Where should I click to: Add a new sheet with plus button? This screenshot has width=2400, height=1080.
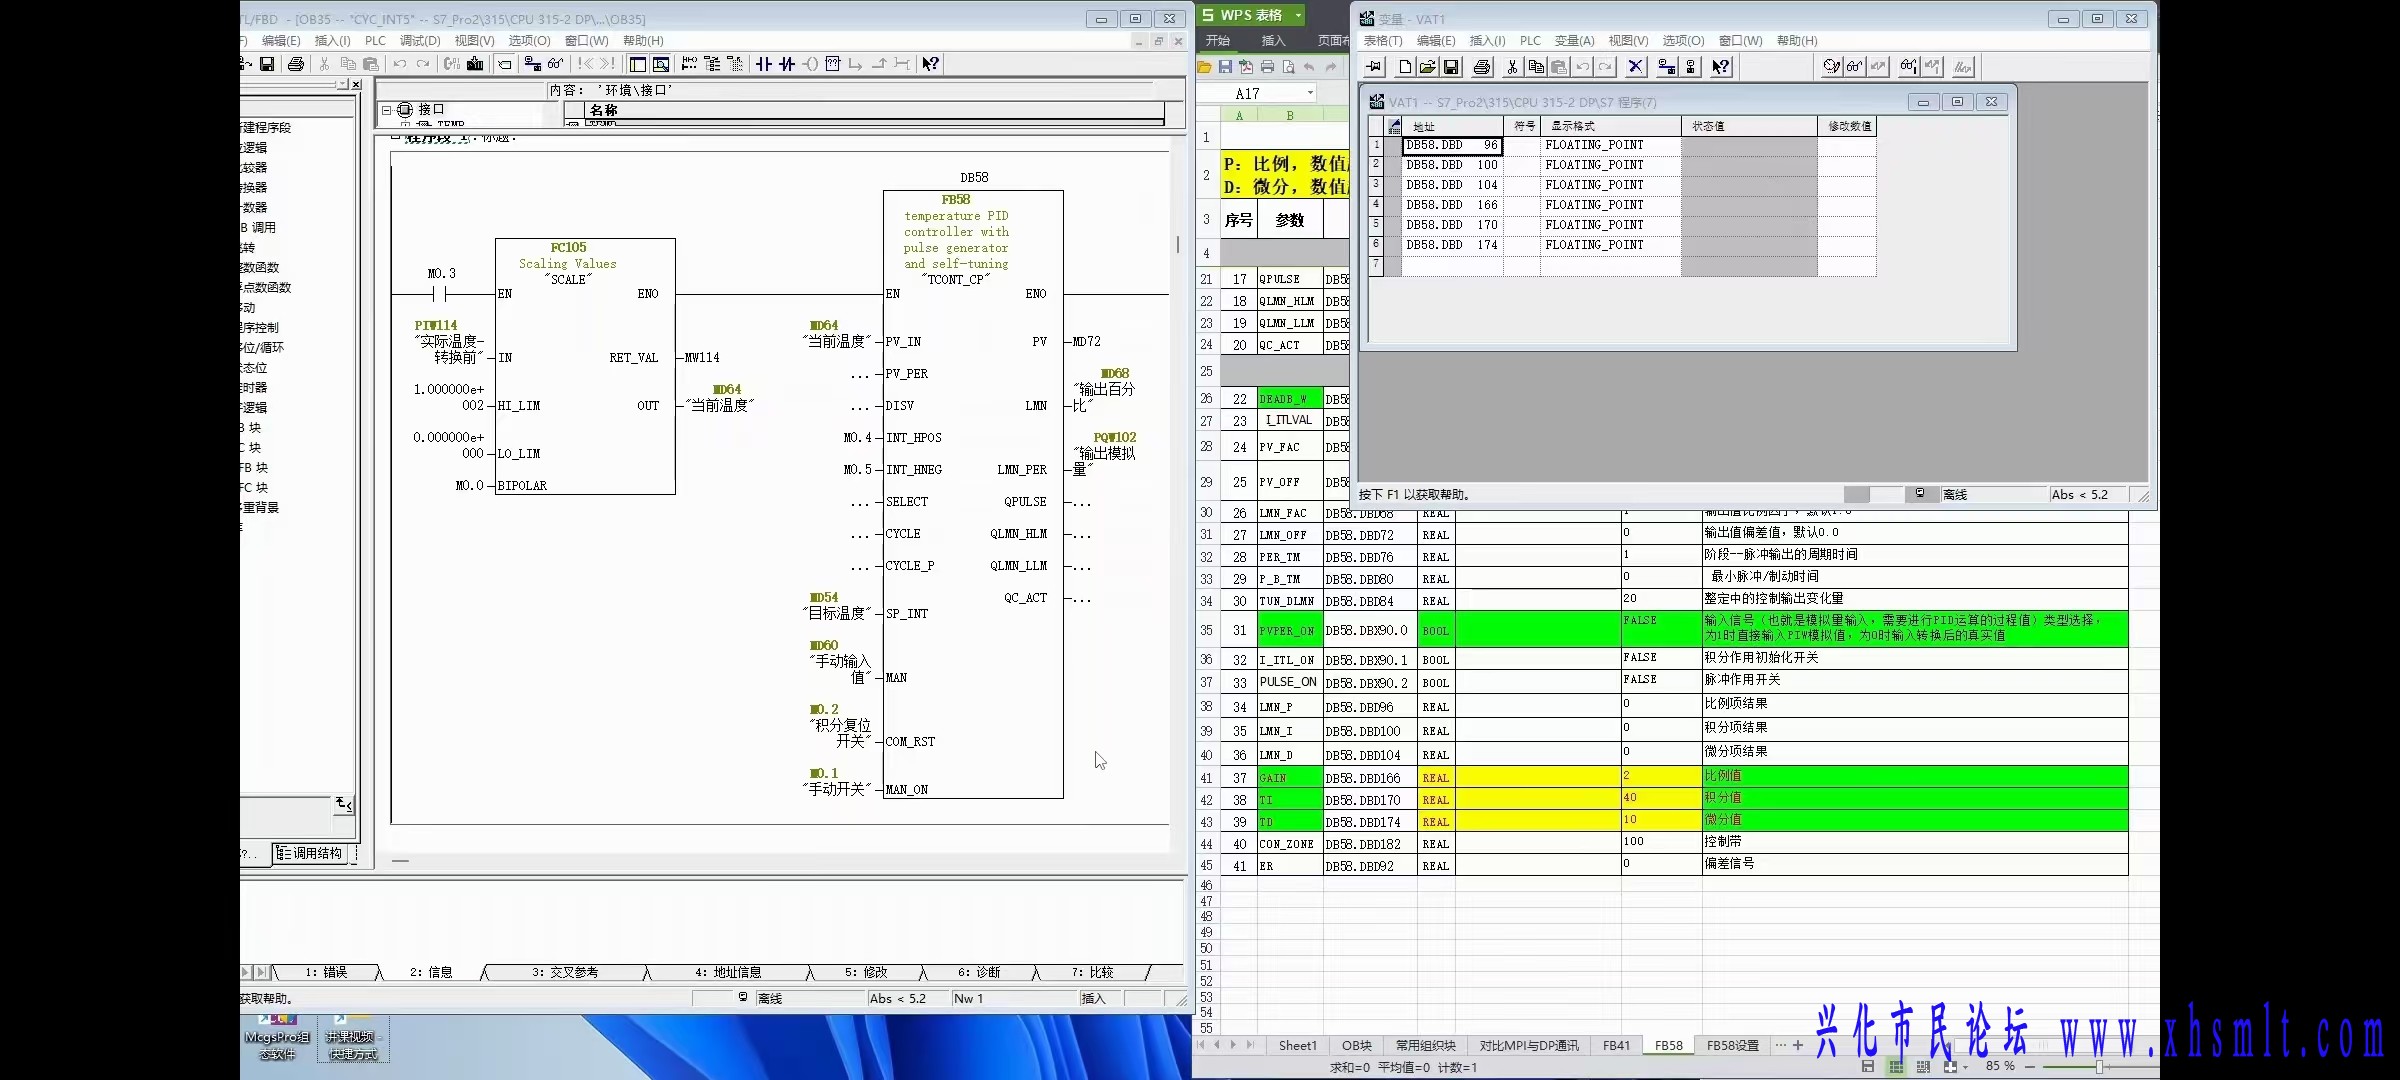1798,1046
